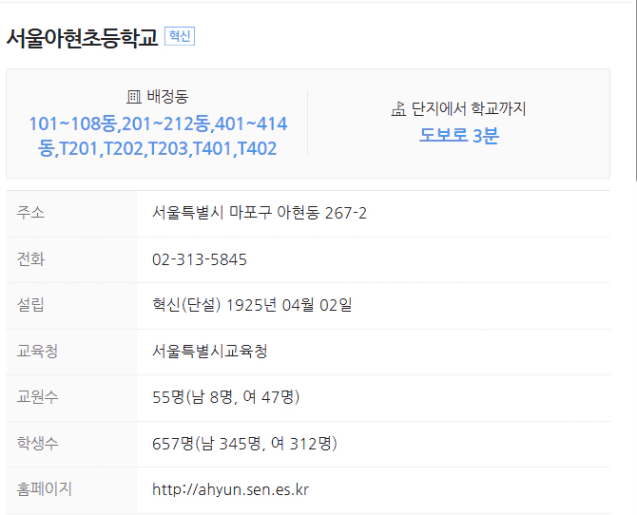Image resolution: width=637 pixels, height=515 pixels.
Task: Click the student count 657명(남 345명, 여 312명)
Action: [245, 443]
